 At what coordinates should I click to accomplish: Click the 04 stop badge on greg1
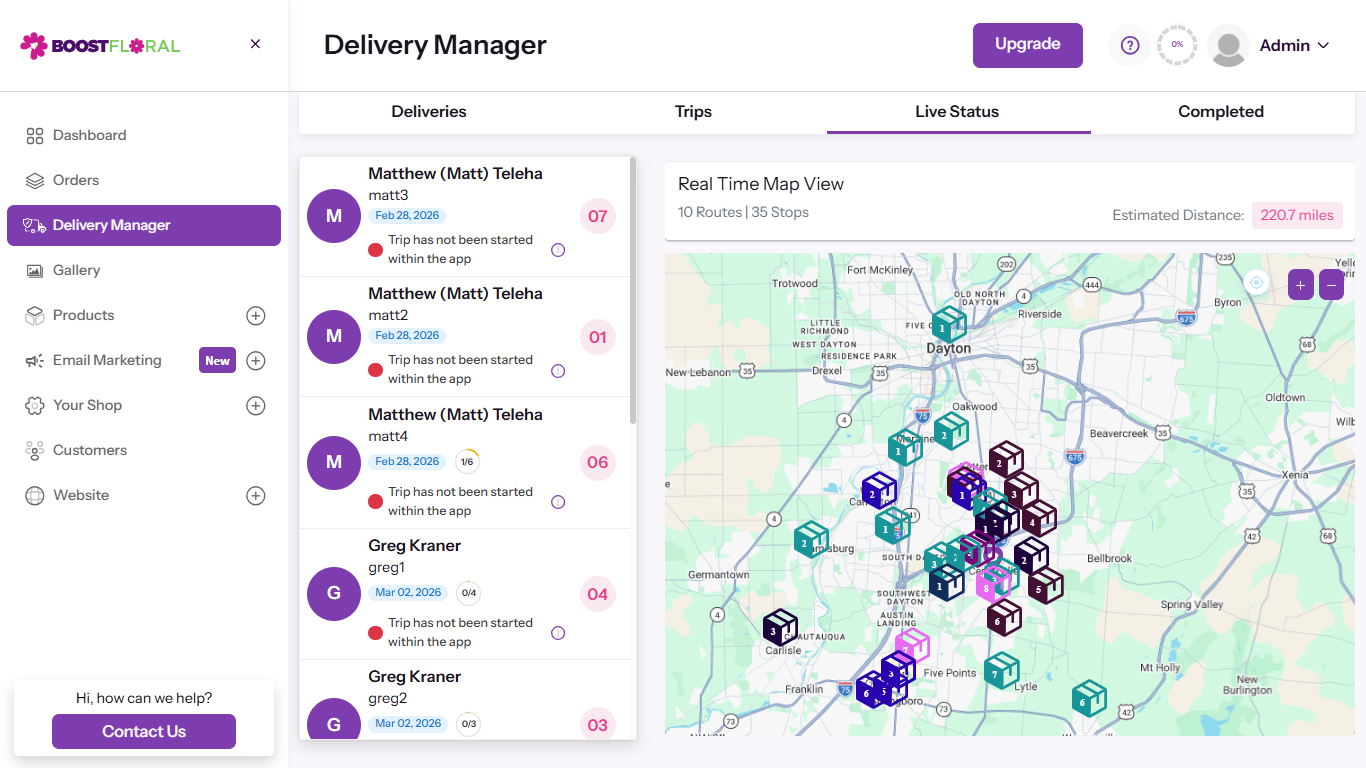click(x=598, y=594)
